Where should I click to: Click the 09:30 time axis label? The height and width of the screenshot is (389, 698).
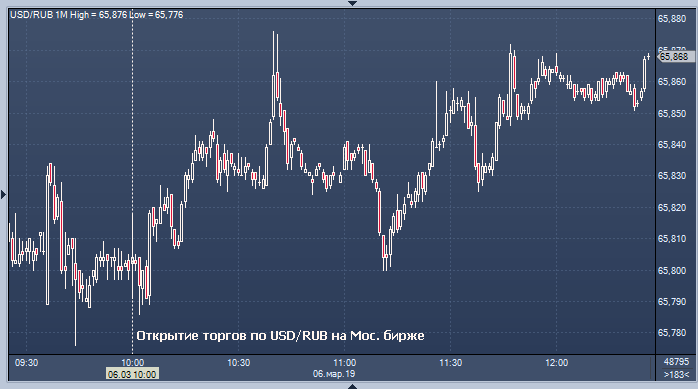[x=26, y=363]
